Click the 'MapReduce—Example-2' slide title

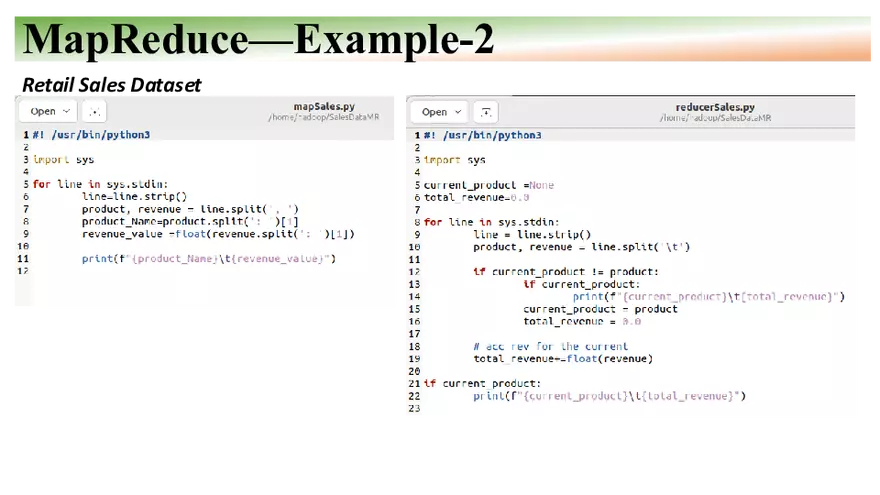point(258,39)
